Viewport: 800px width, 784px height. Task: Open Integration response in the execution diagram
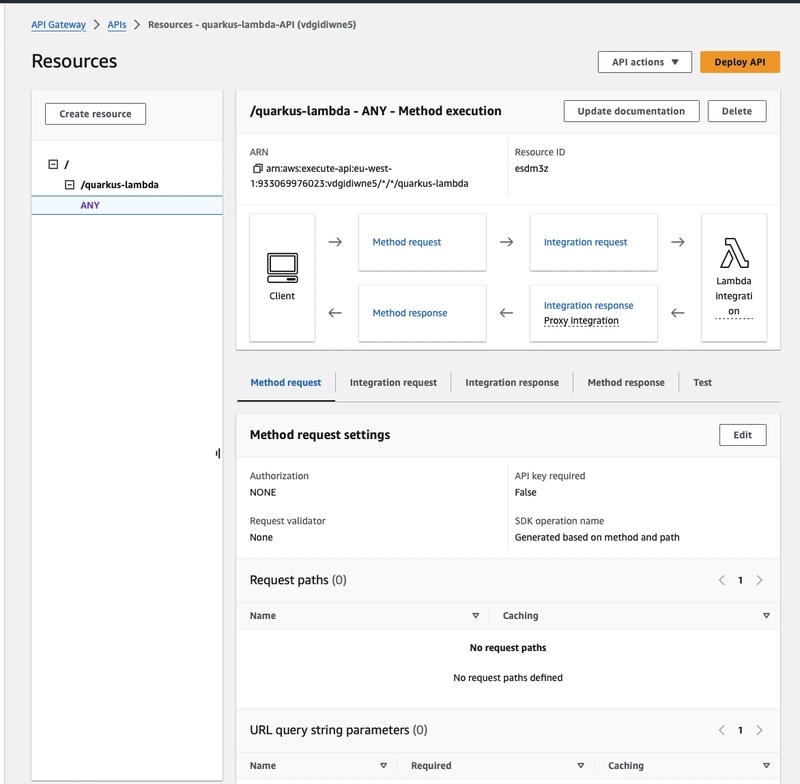(x=588, y=306)
